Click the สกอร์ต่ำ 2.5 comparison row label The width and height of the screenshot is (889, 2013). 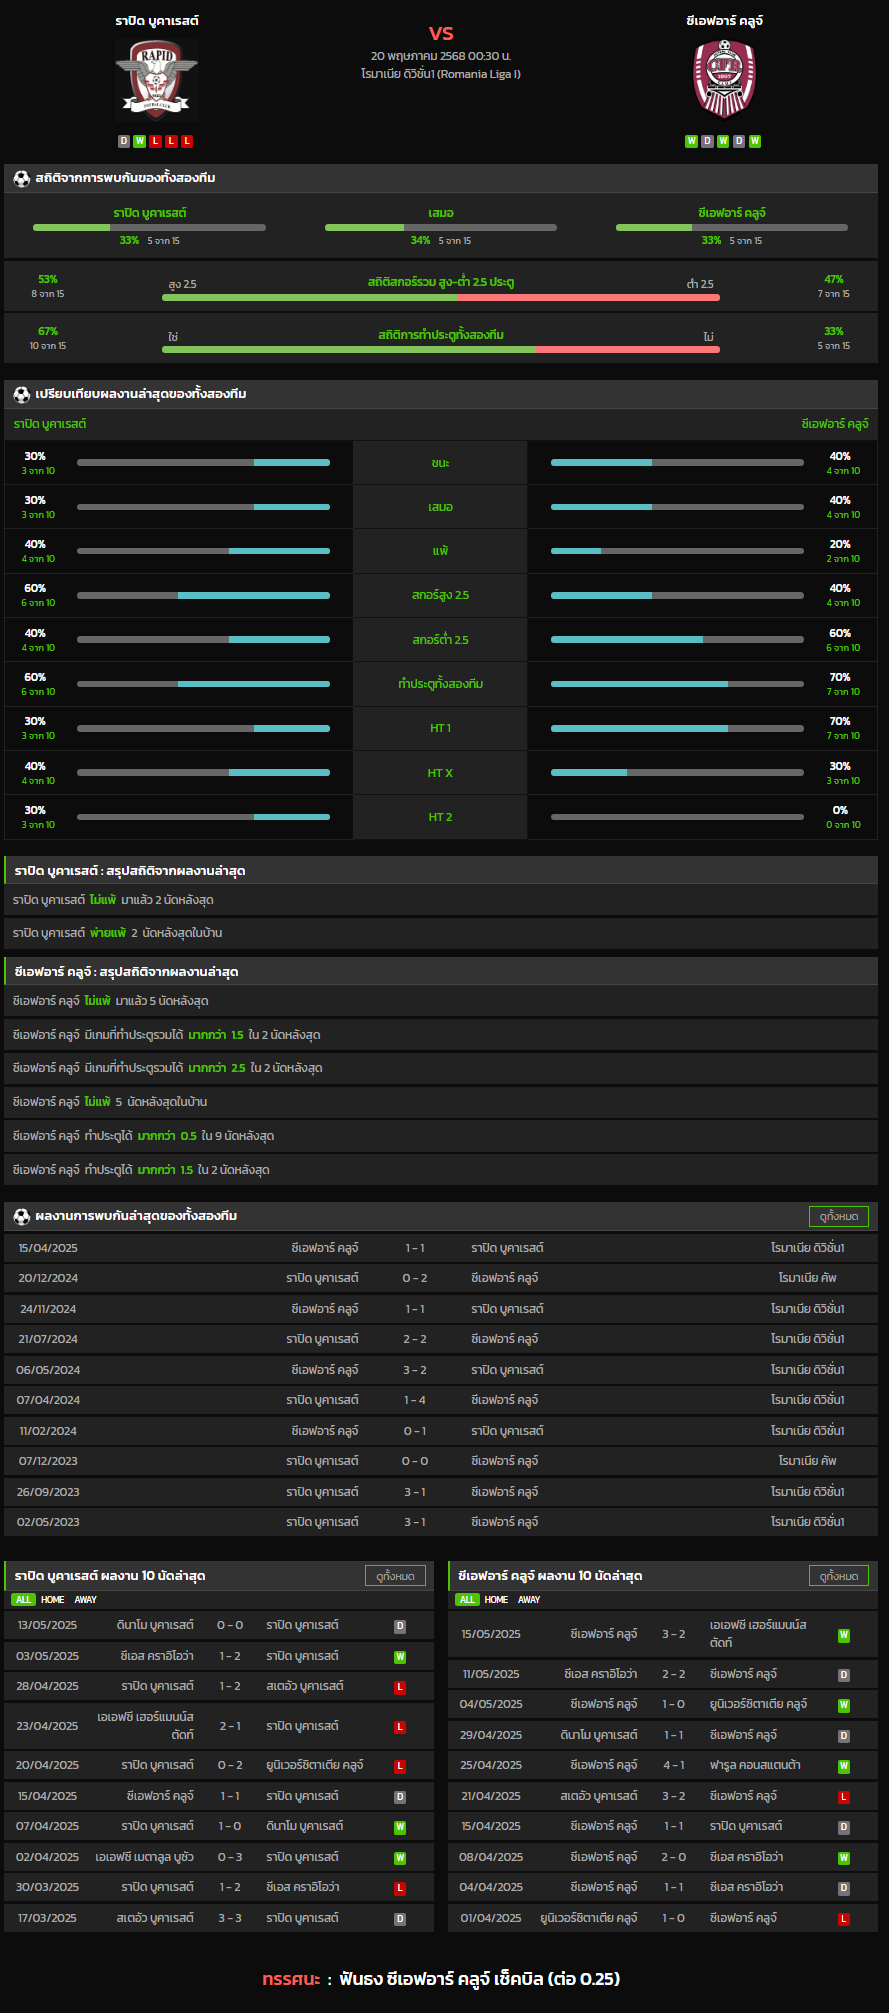click(441, 640)
